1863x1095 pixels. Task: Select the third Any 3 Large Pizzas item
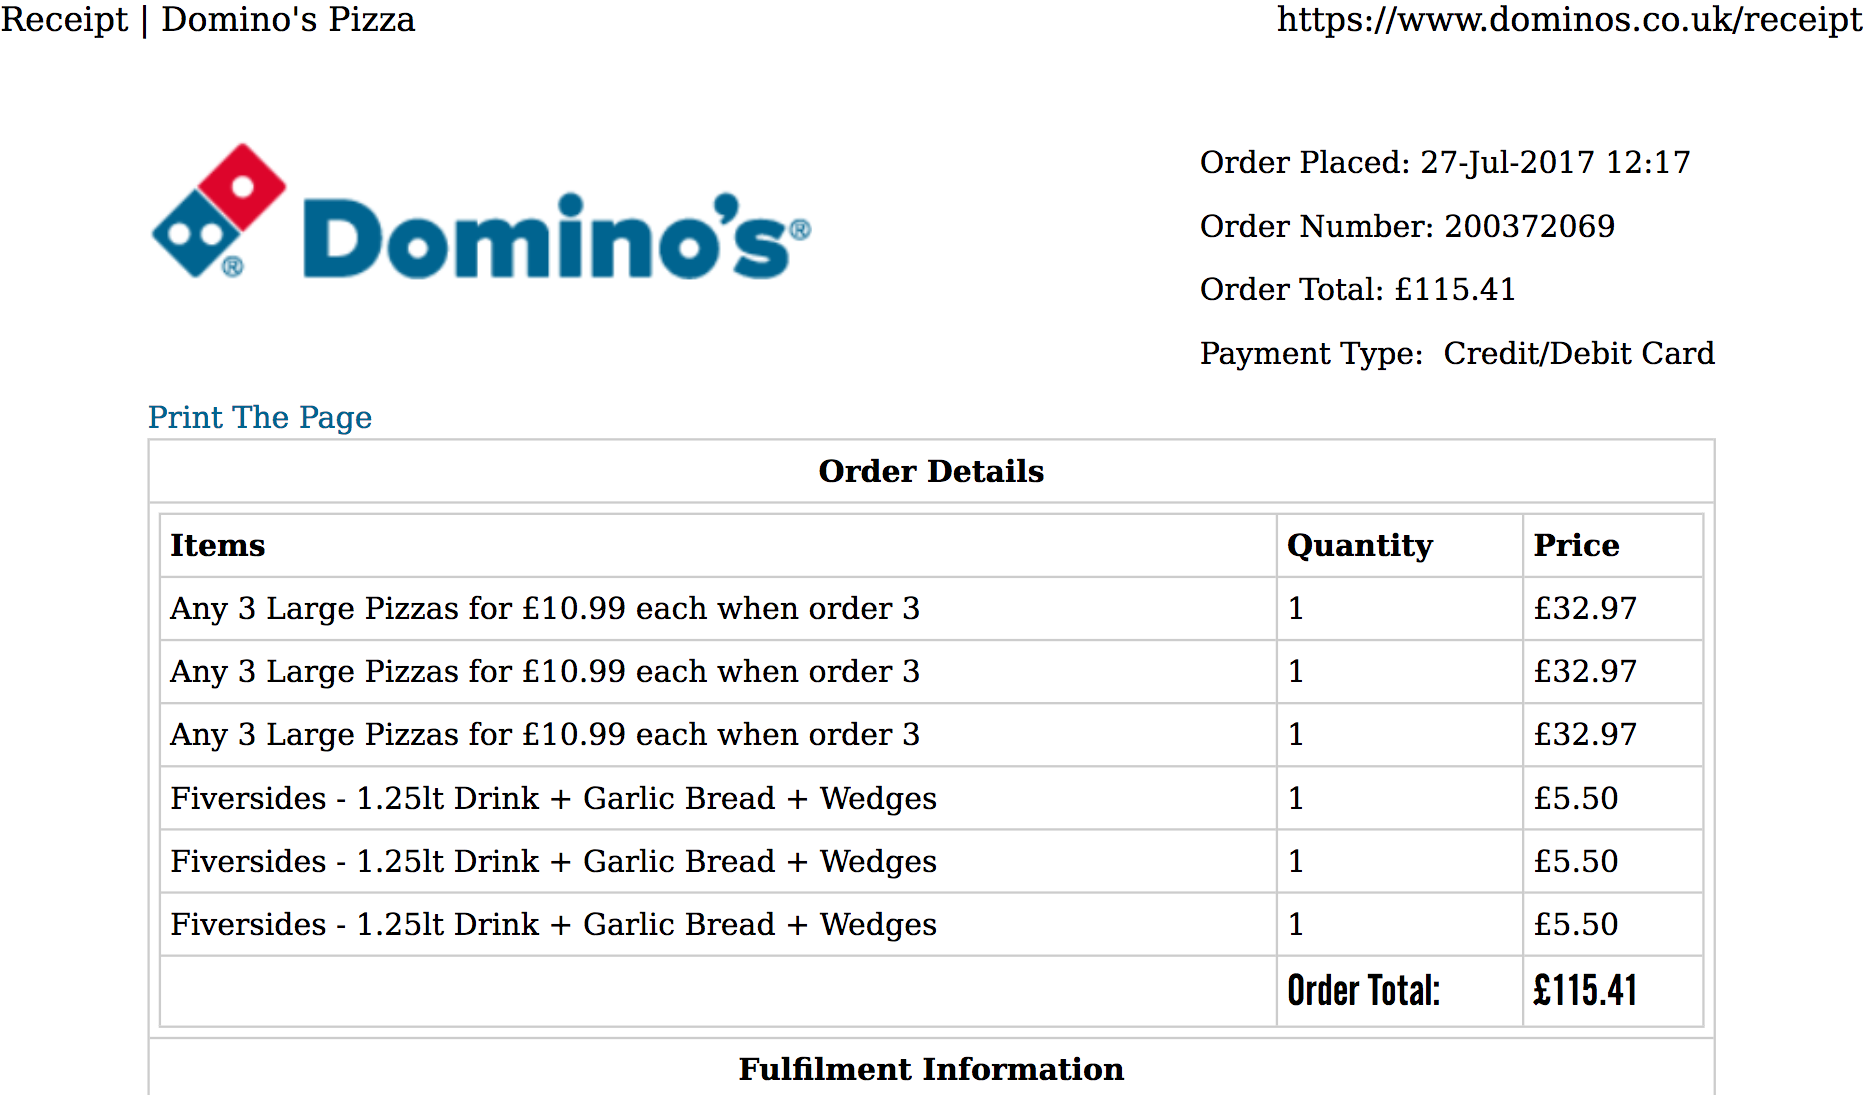(x=545, y=734)
